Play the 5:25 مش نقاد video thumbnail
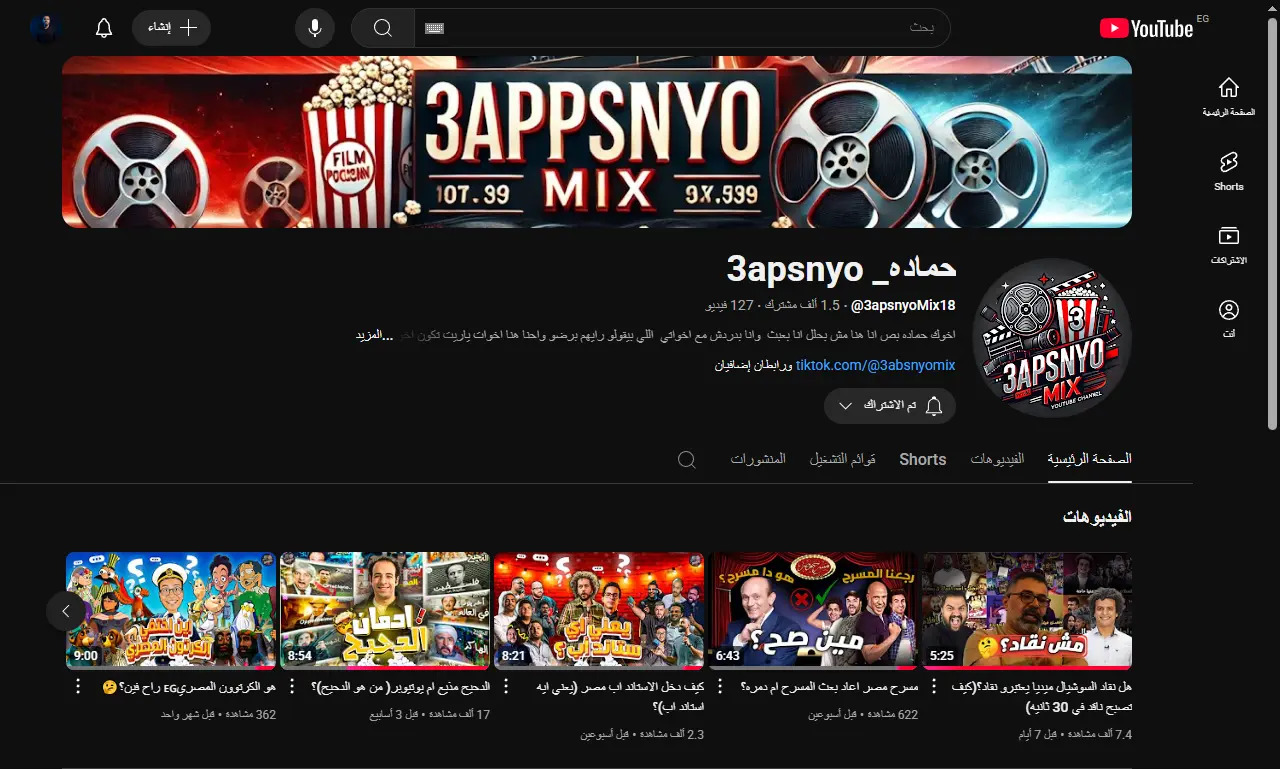This screenshot has height=769, width=1280. 1027,610
